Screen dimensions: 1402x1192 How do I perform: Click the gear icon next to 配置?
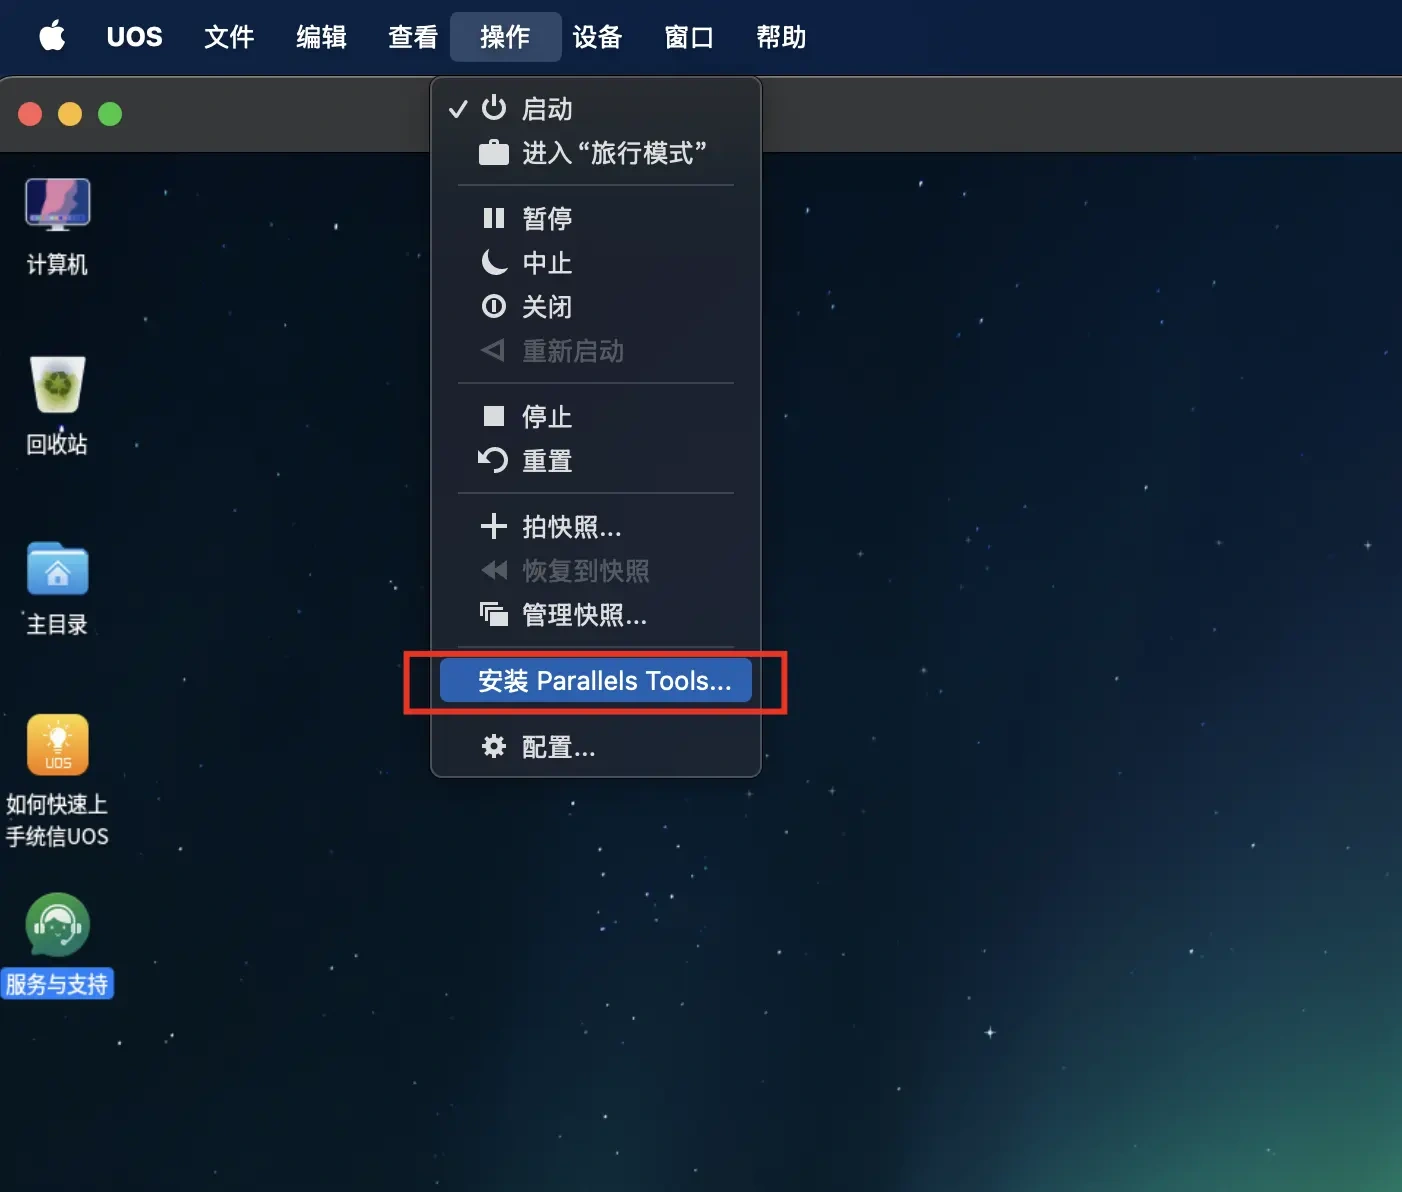(494, 746)
